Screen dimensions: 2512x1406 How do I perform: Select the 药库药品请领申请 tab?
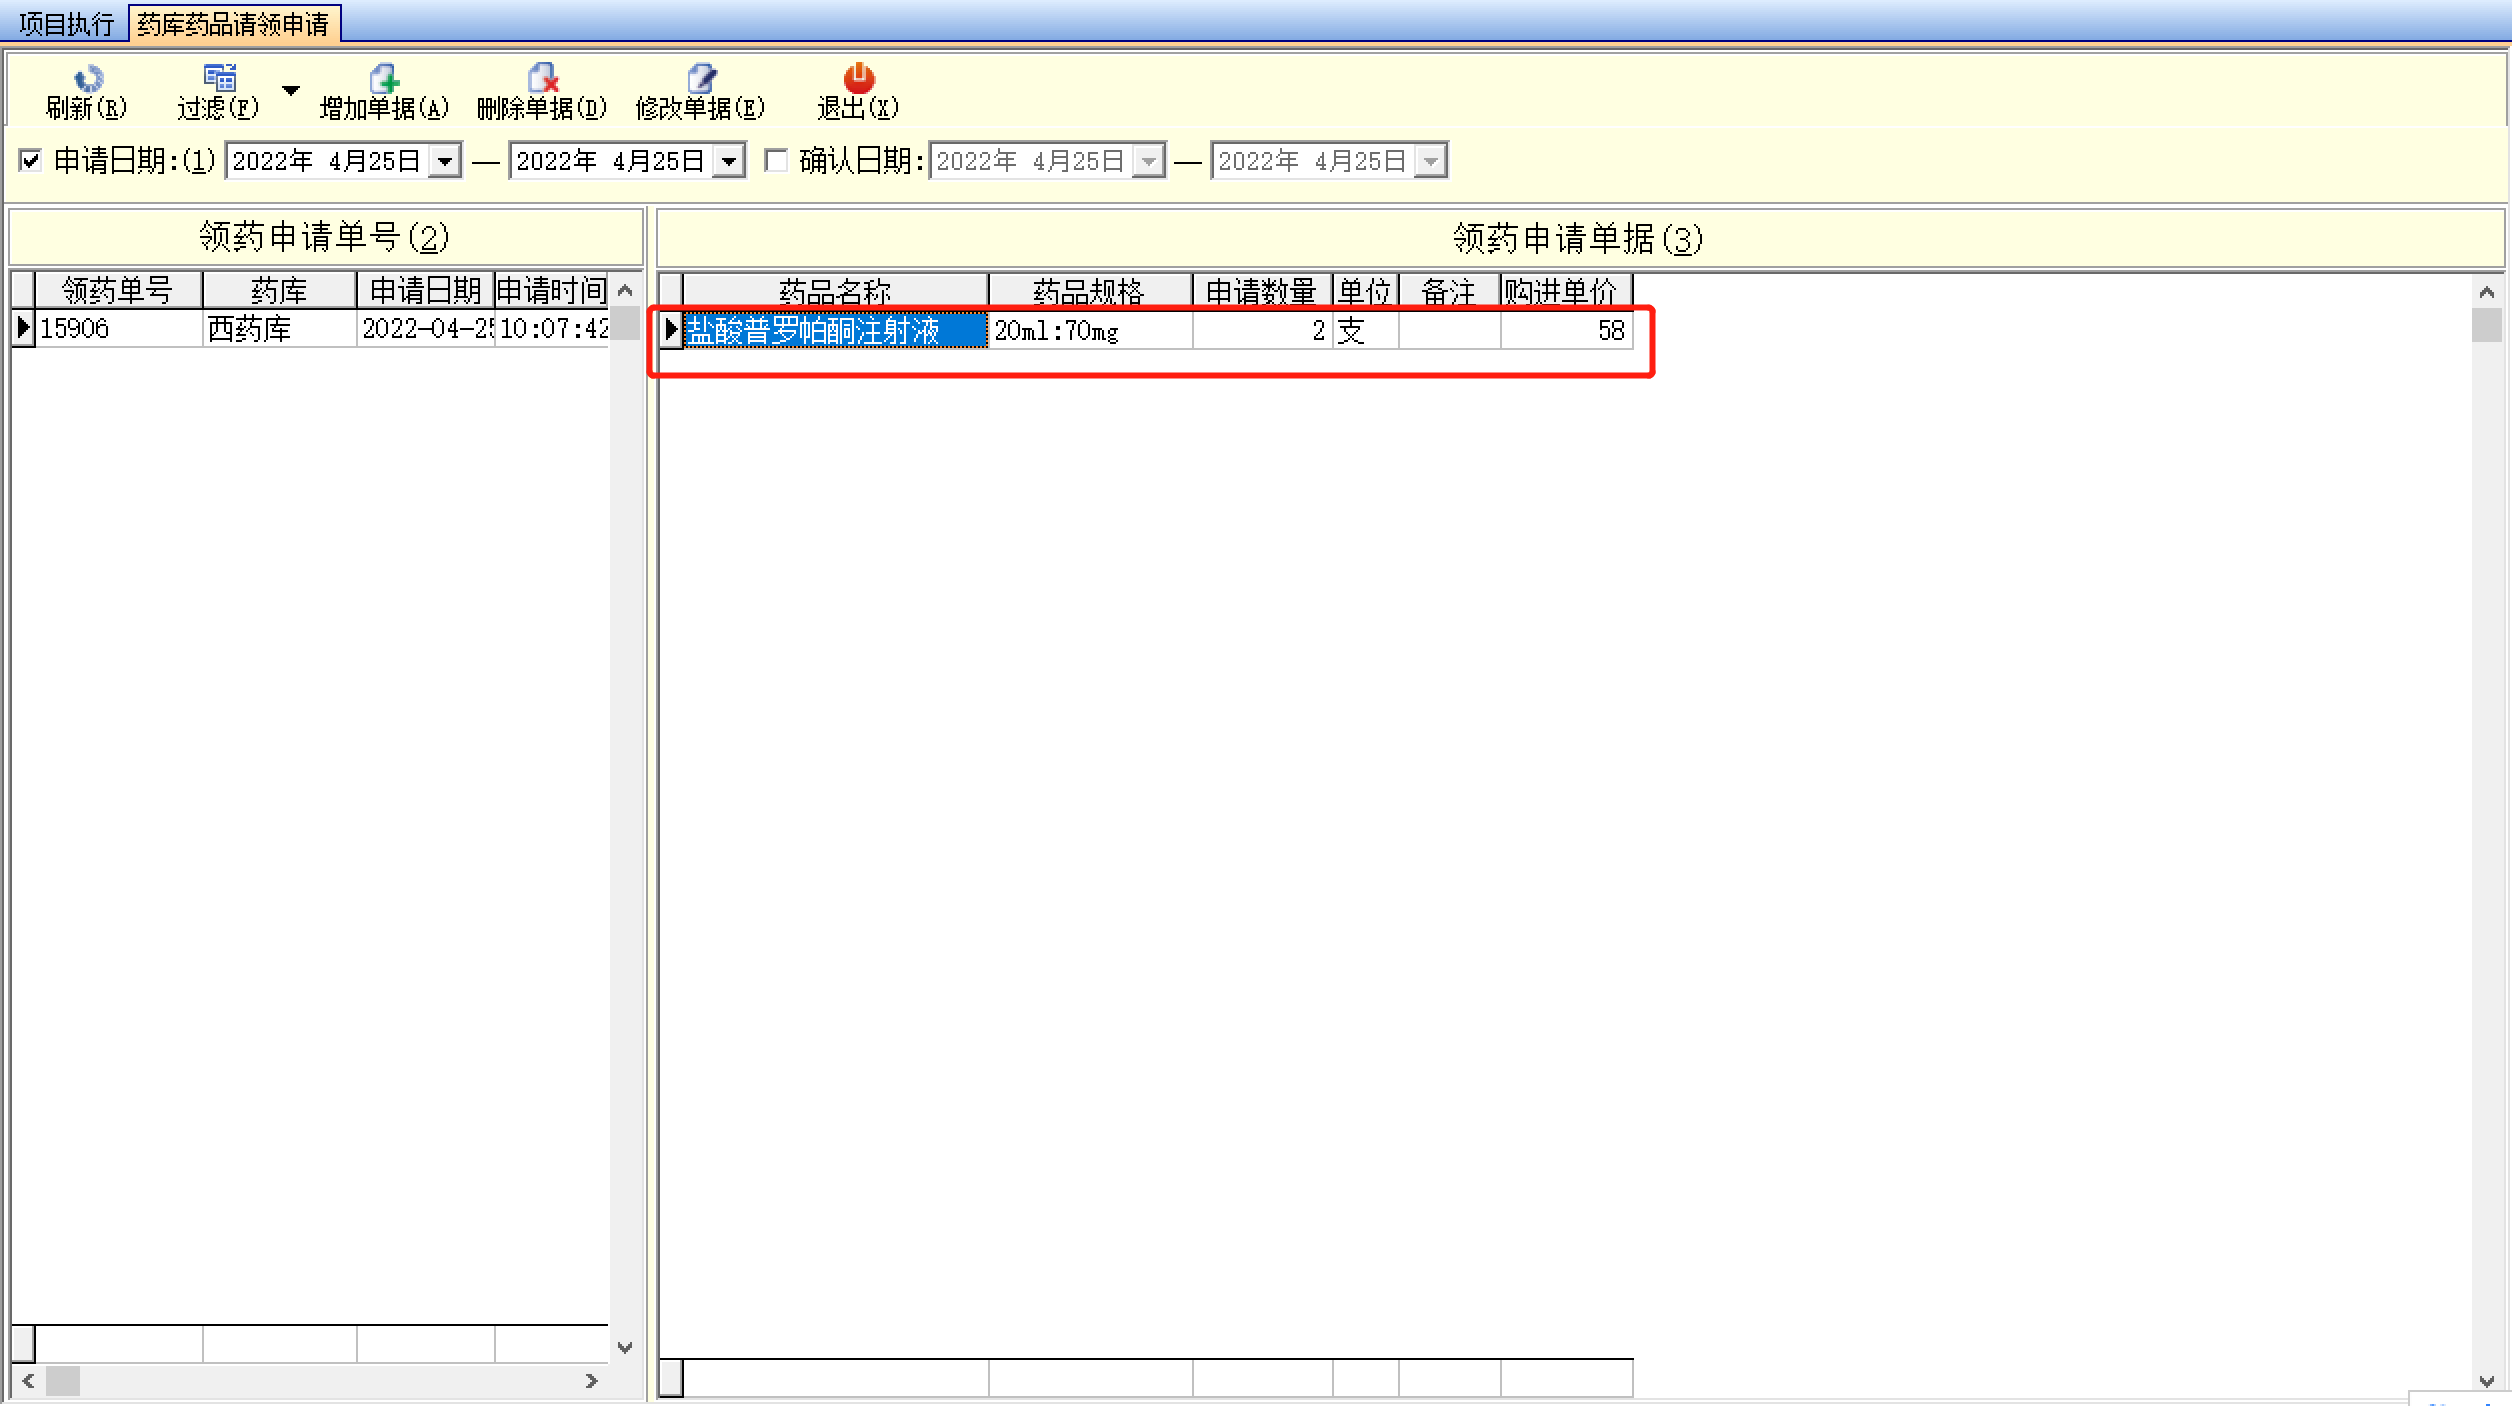coord(233,24)
